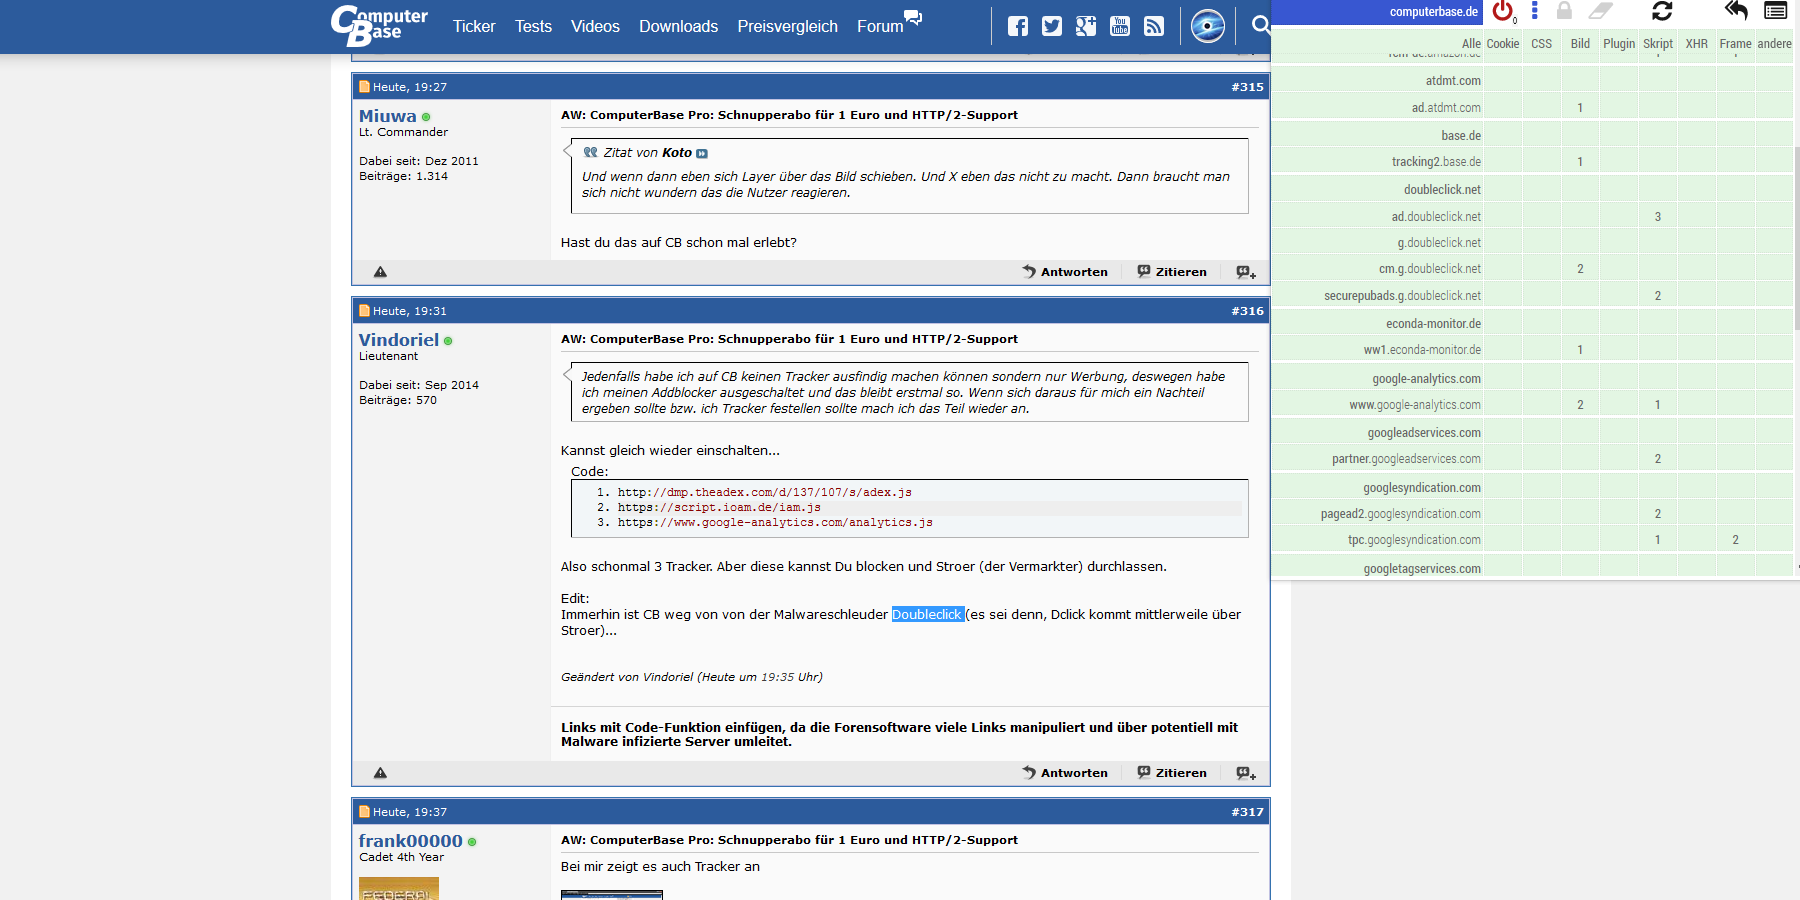Open the Google+ icon in the header
The width and height of the screenshot is (1800, 900).
tap(1086, 26)
